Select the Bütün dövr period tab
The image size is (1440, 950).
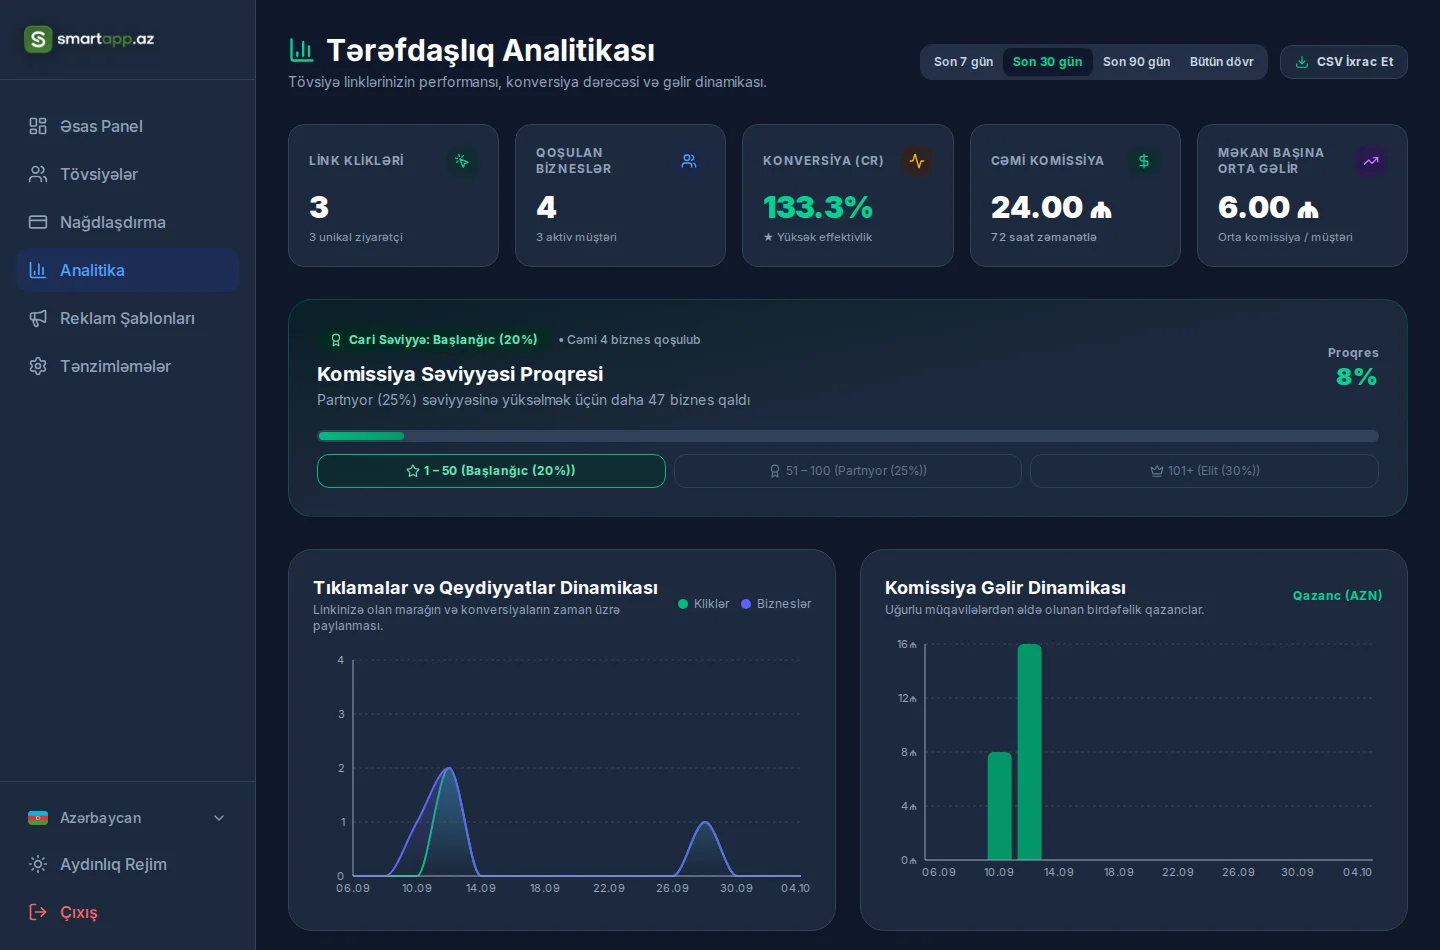click(x=1221, y=62)
